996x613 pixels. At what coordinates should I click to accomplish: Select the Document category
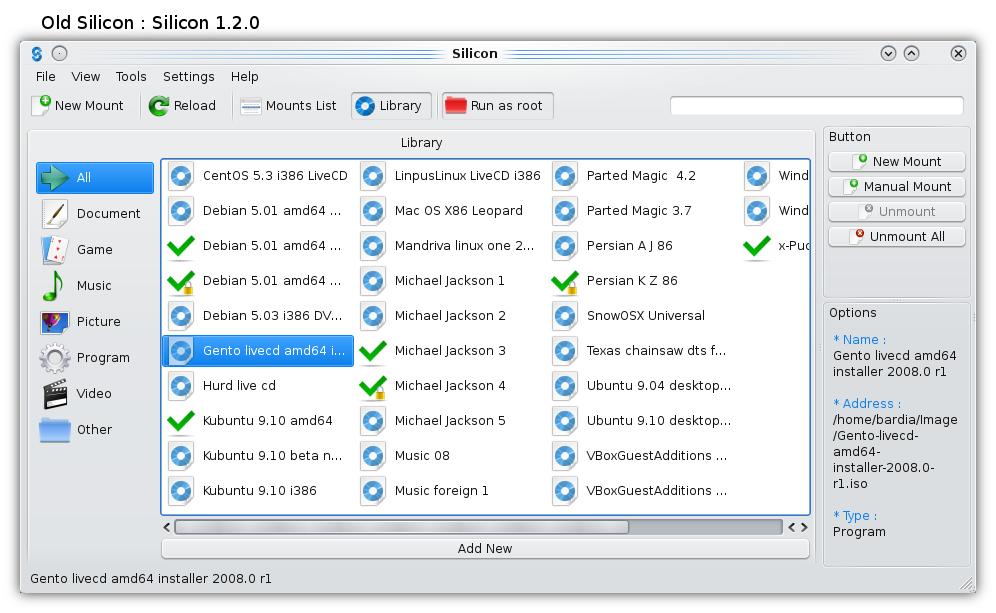click(95, 213)
